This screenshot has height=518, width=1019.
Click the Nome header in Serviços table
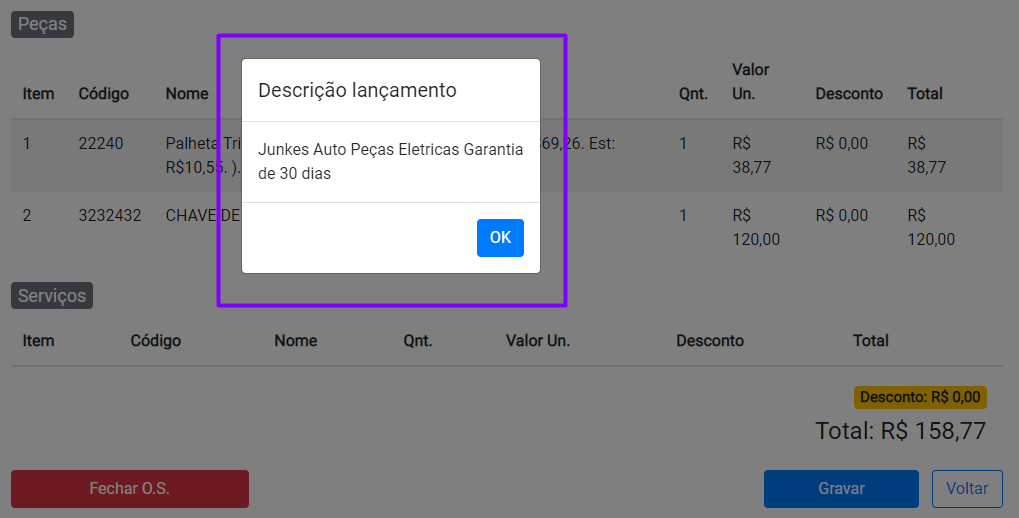point(295,341)
